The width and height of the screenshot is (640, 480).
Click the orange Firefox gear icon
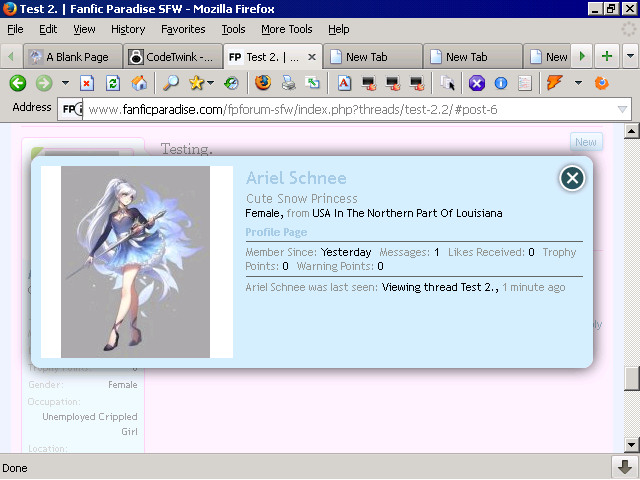coord(602,83)
